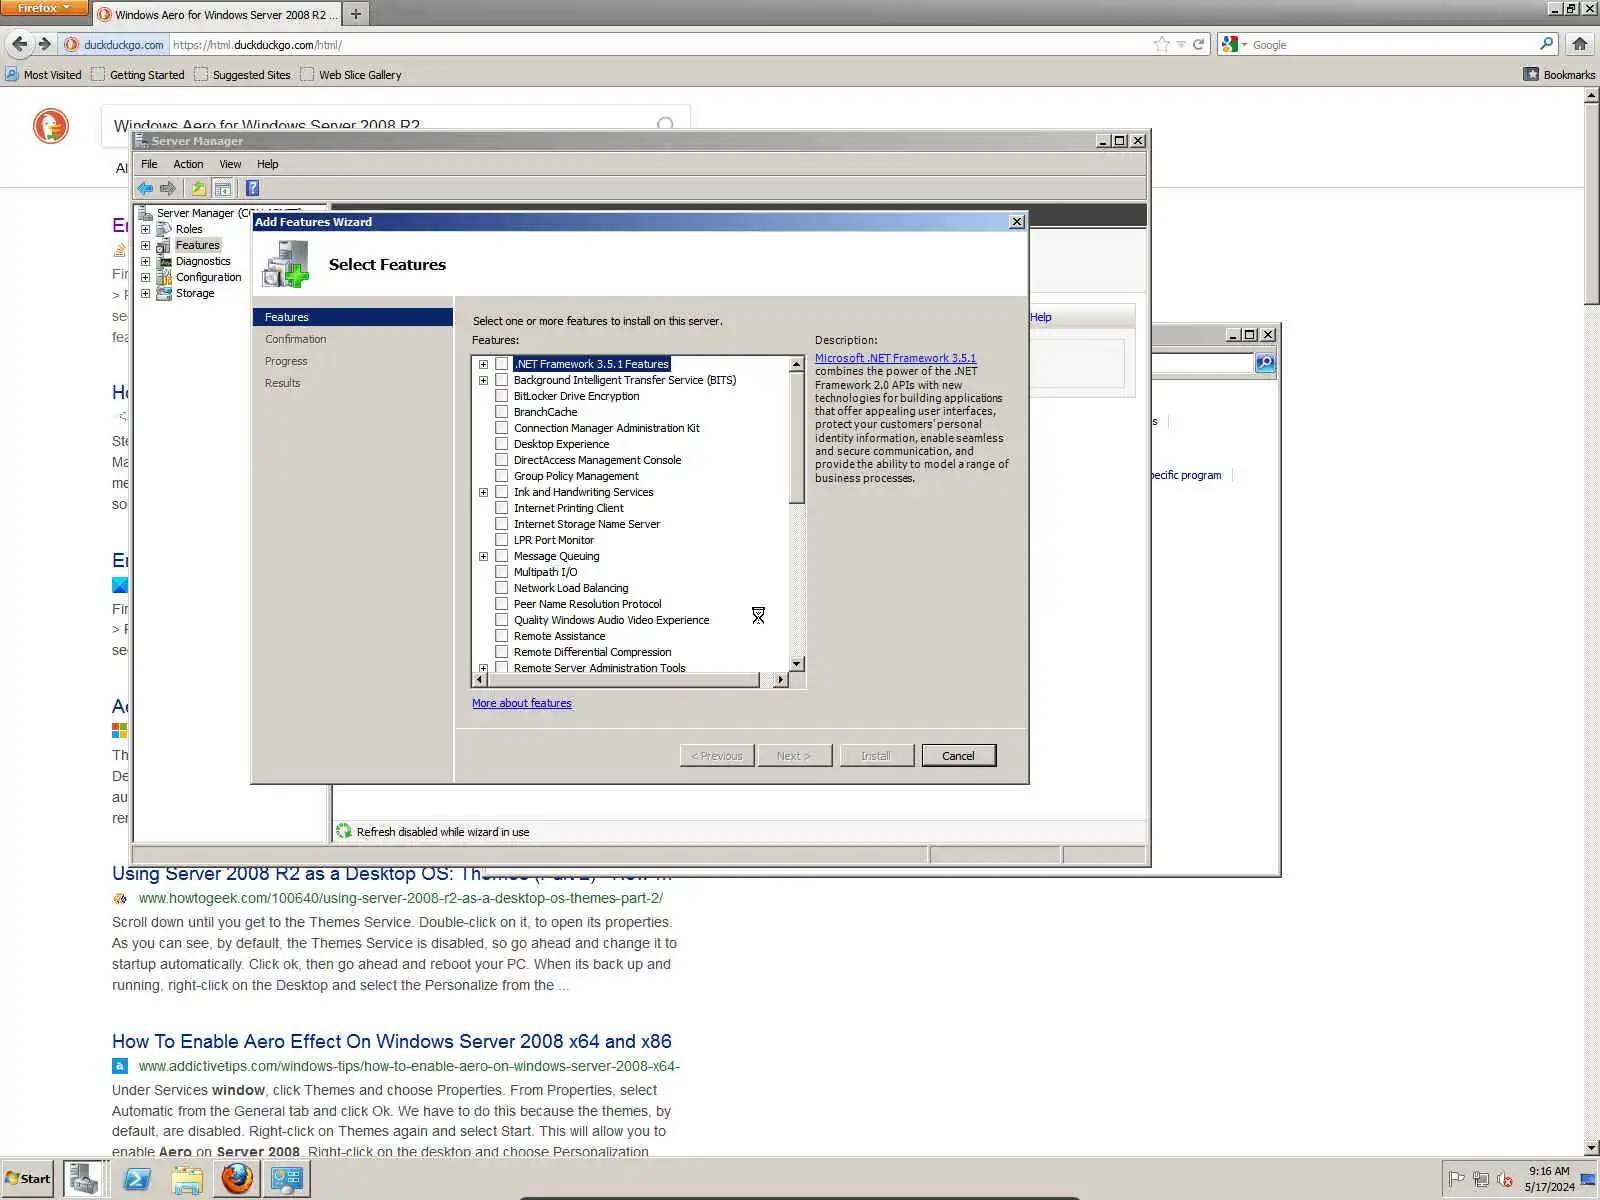Check the Multipath I/O checkbox
The image size is (1600, 1200).
coord(502,572)
